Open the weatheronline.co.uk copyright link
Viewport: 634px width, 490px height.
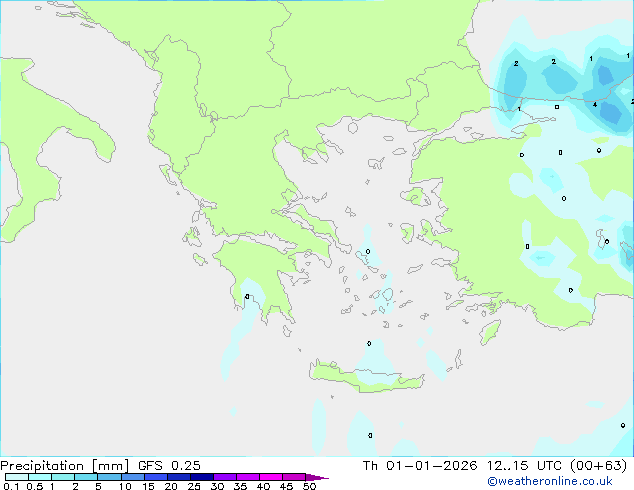pos(550,481)
